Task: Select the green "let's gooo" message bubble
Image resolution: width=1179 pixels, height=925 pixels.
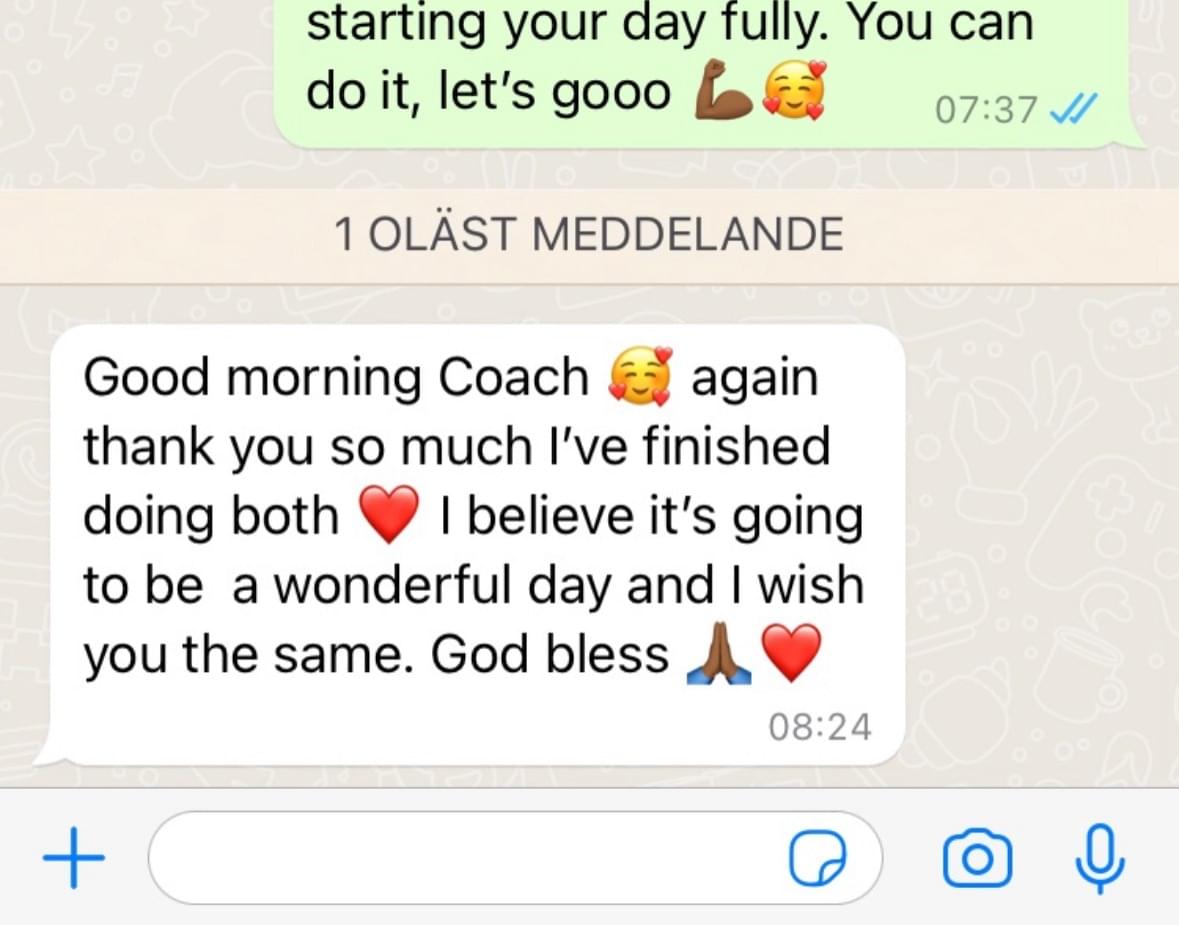Action: [x=707, y=72]
